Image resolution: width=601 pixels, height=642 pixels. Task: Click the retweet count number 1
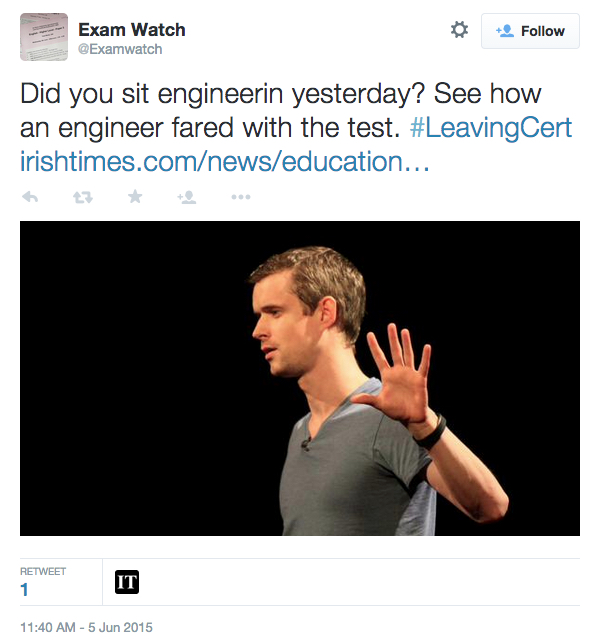[x=25, y=591]
